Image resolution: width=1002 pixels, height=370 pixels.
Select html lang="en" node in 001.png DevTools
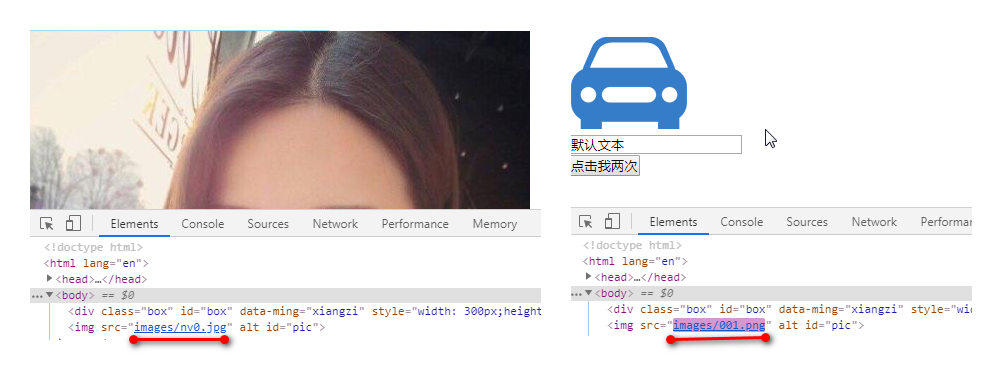tap(635, 261)
